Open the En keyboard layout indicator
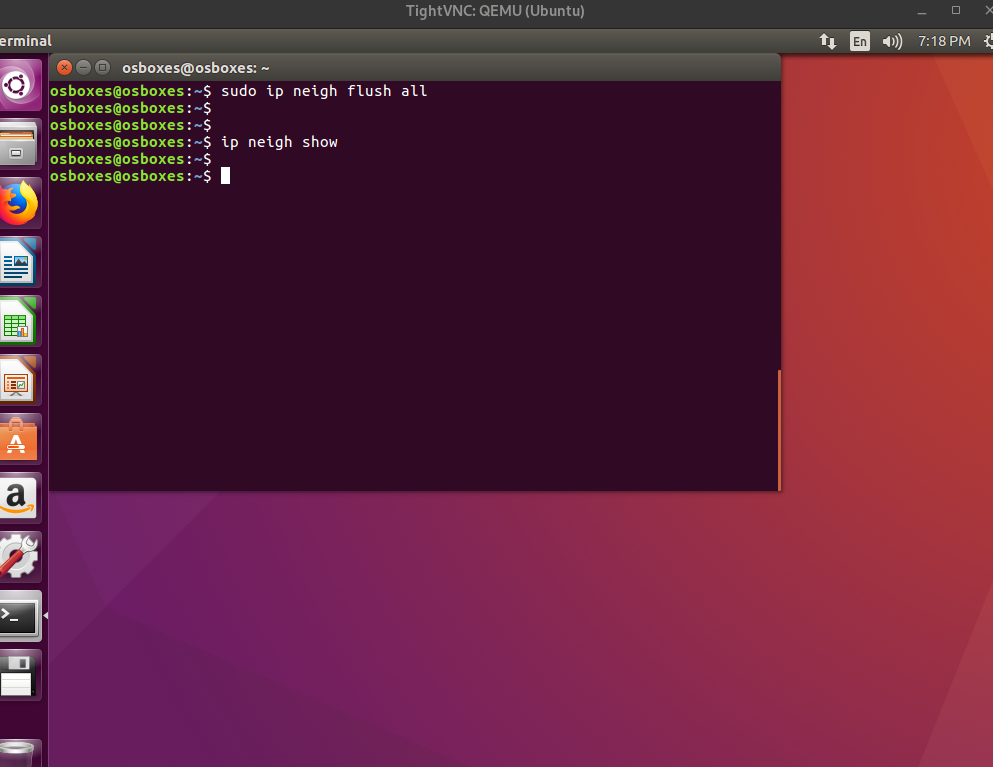The image size is (993, 767). [x=859, y=41]
